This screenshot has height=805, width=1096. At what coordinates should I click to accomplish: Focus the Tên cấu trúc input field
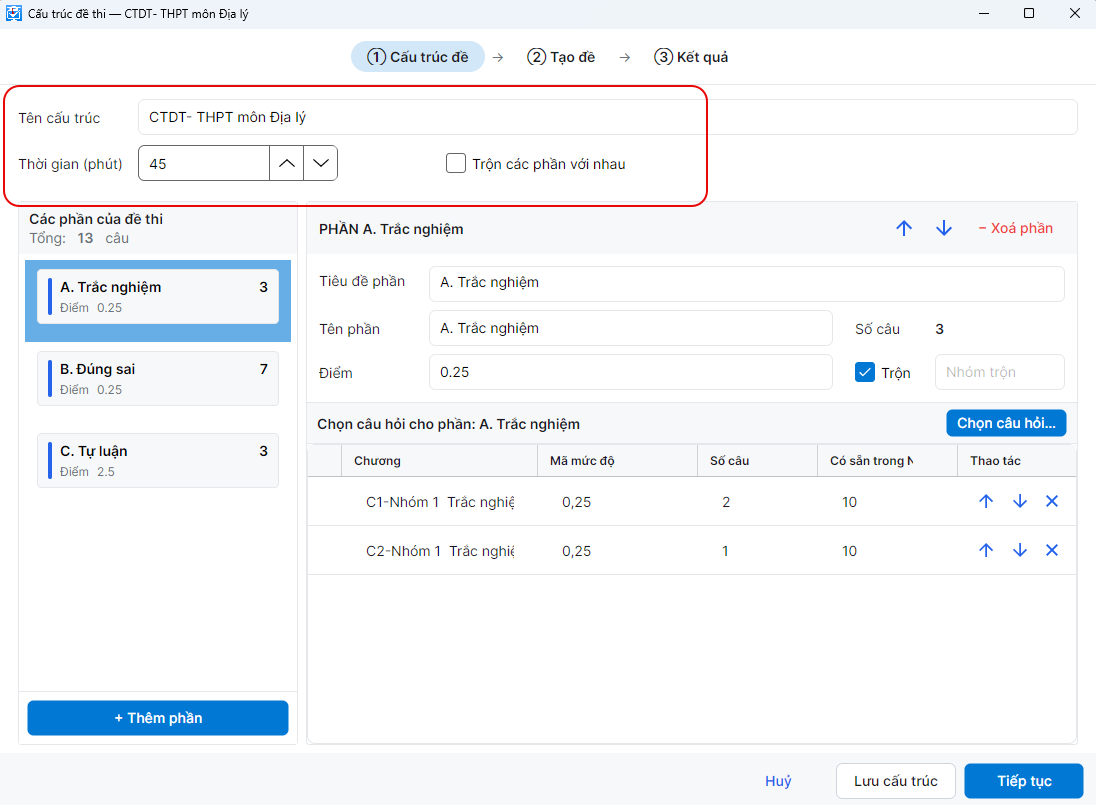point(607,117)
